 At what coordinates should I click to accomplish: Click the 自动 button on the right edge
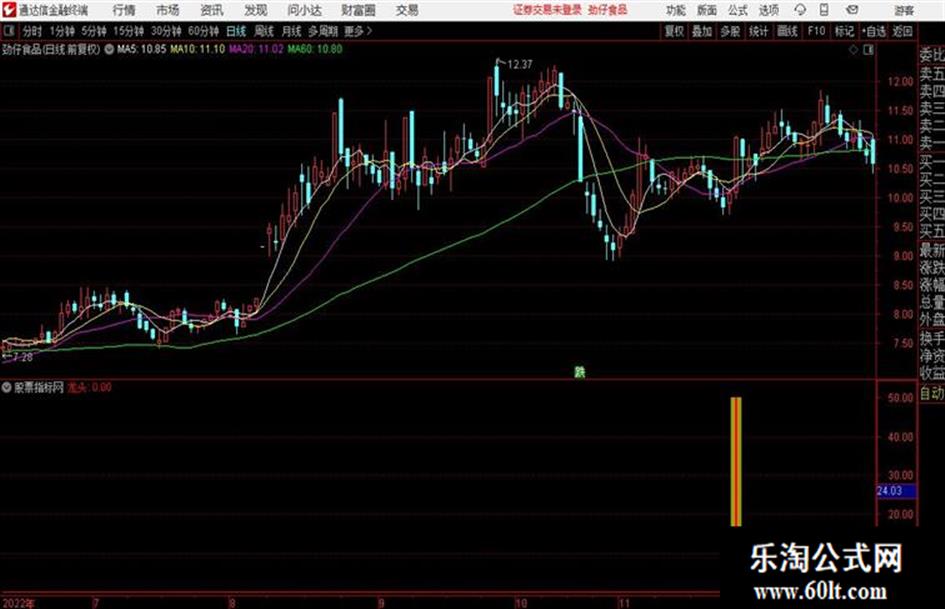932,393
